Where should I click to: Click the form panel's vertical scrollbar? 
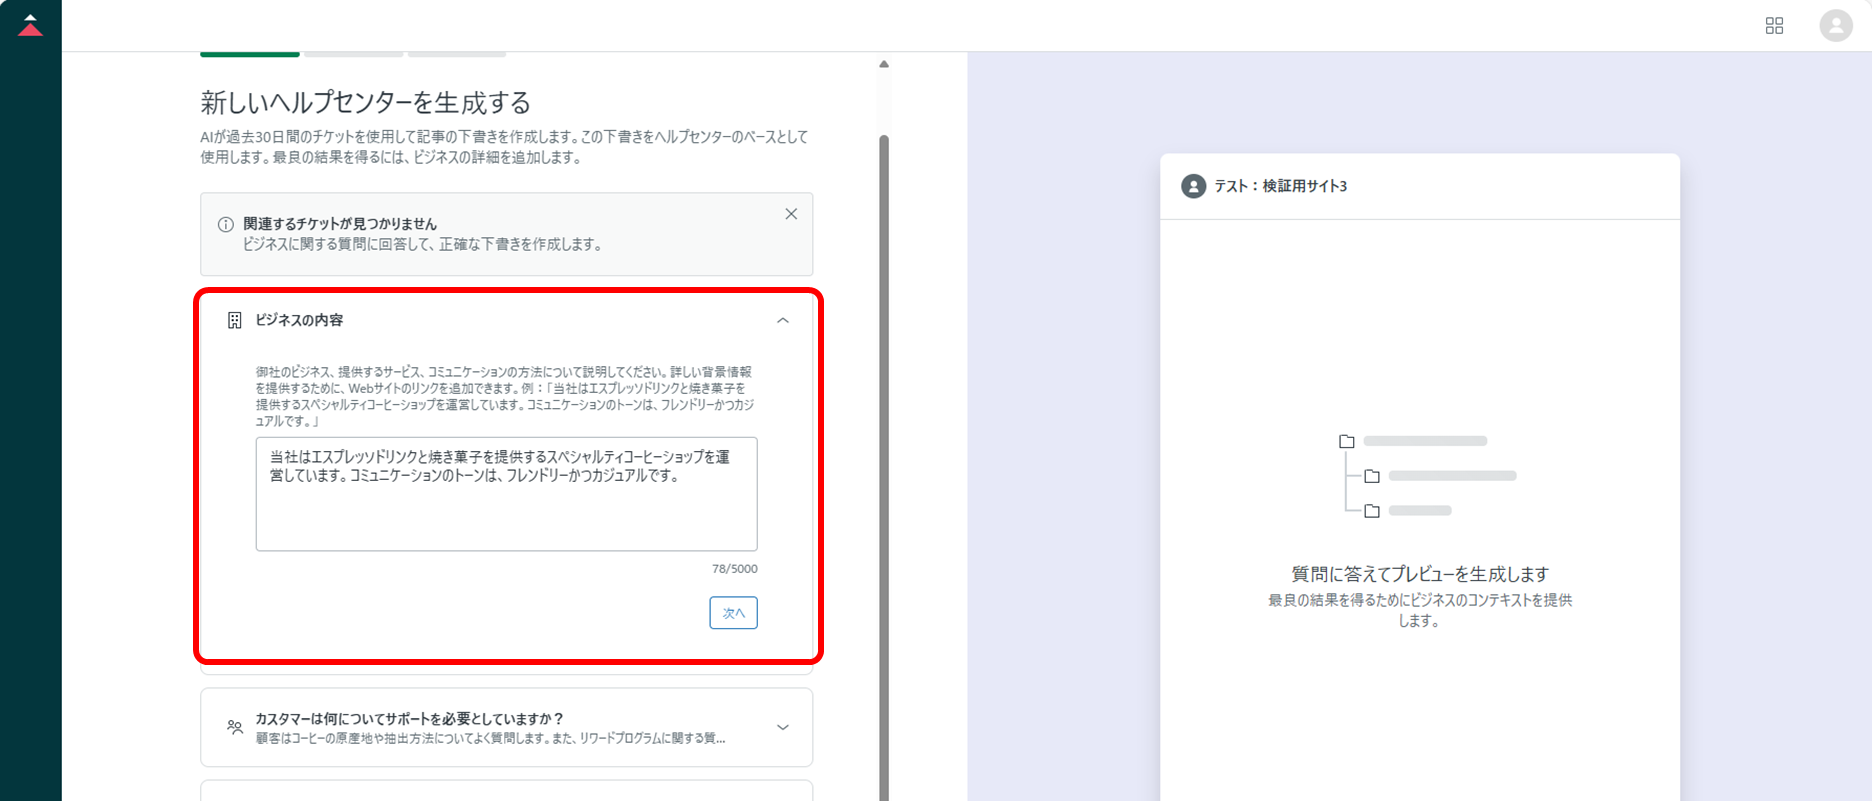884,450
